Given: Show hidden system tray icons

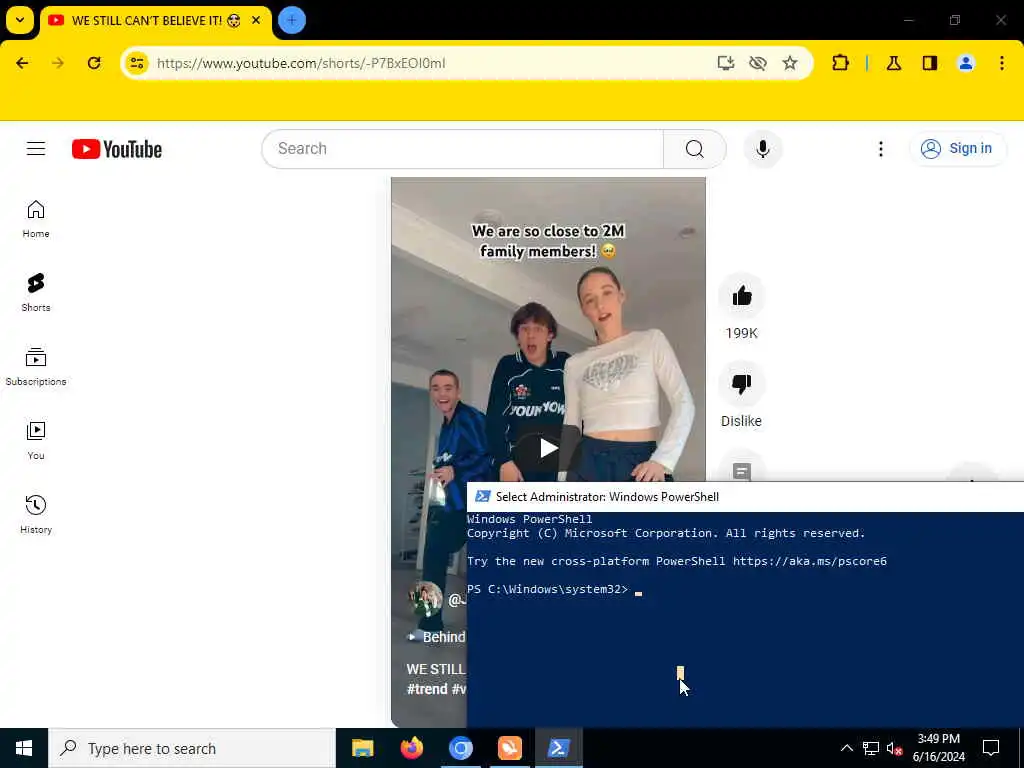Looking at the screenshot, I should (846, 748).
